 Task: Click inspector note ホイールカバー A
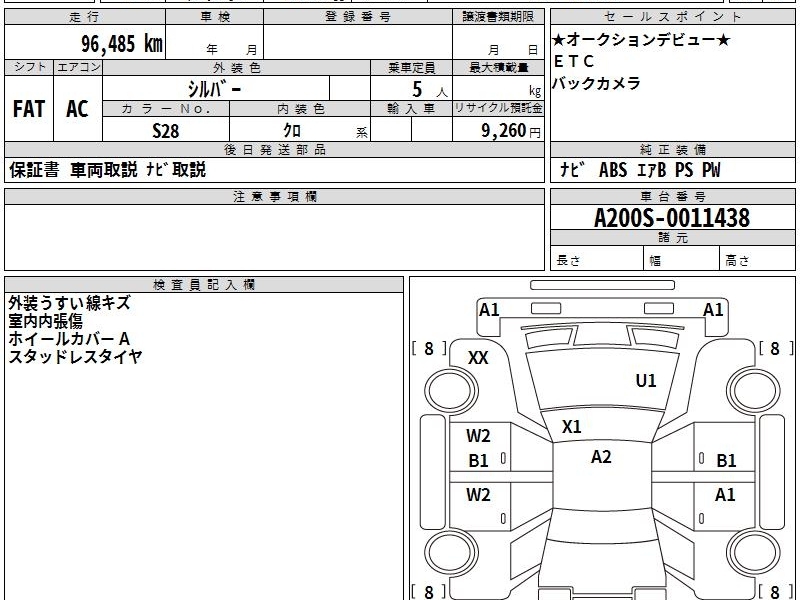click(69, 339)
